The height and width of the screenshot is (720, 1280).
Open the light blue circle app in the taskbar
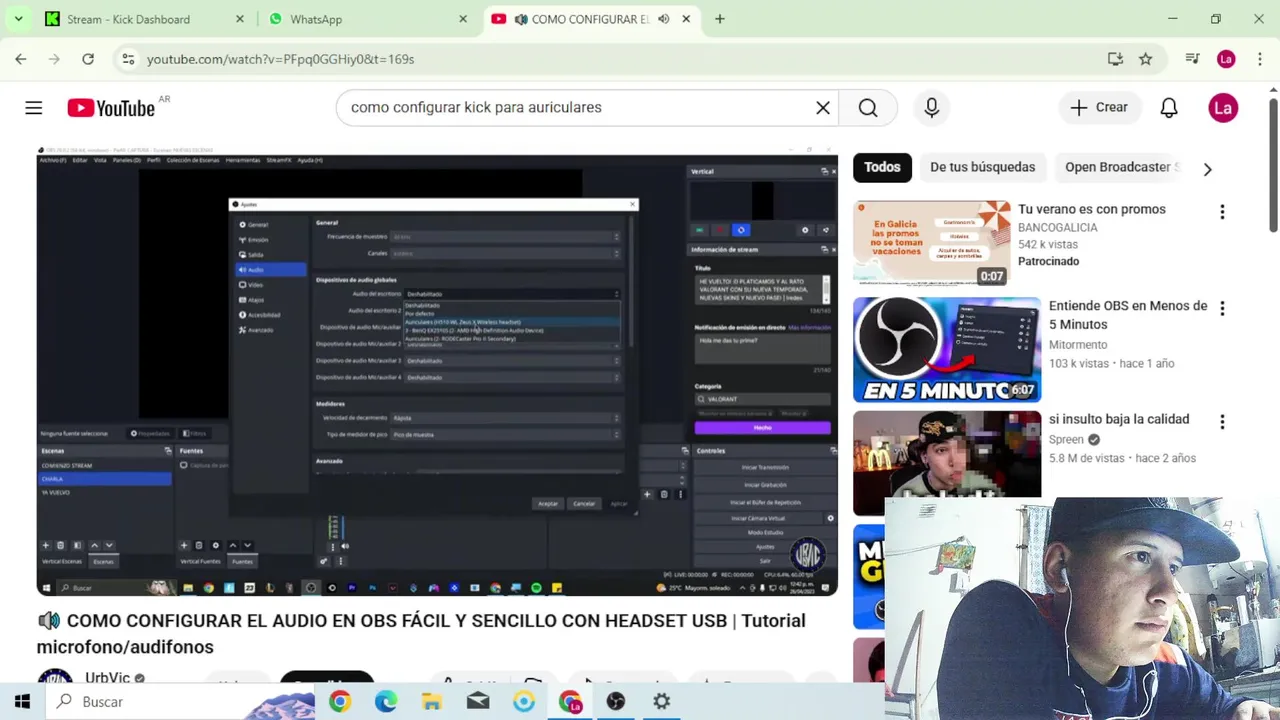[524, 702]
